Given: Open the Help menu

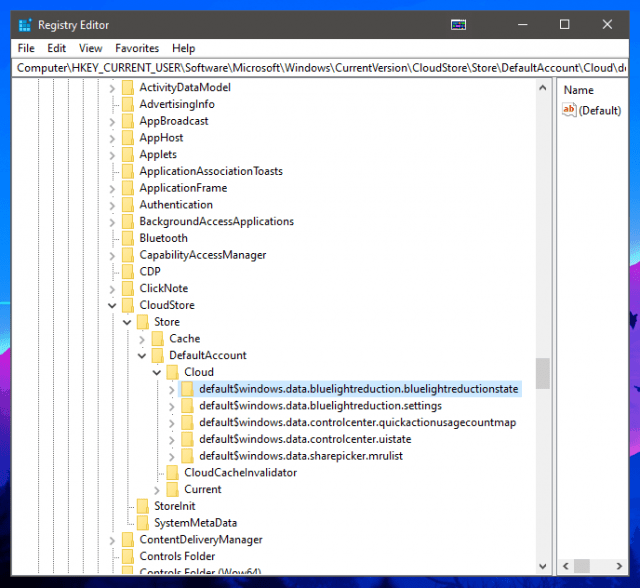Looking at the screenshot, I should pyautogui.click(x=184, y=48).
